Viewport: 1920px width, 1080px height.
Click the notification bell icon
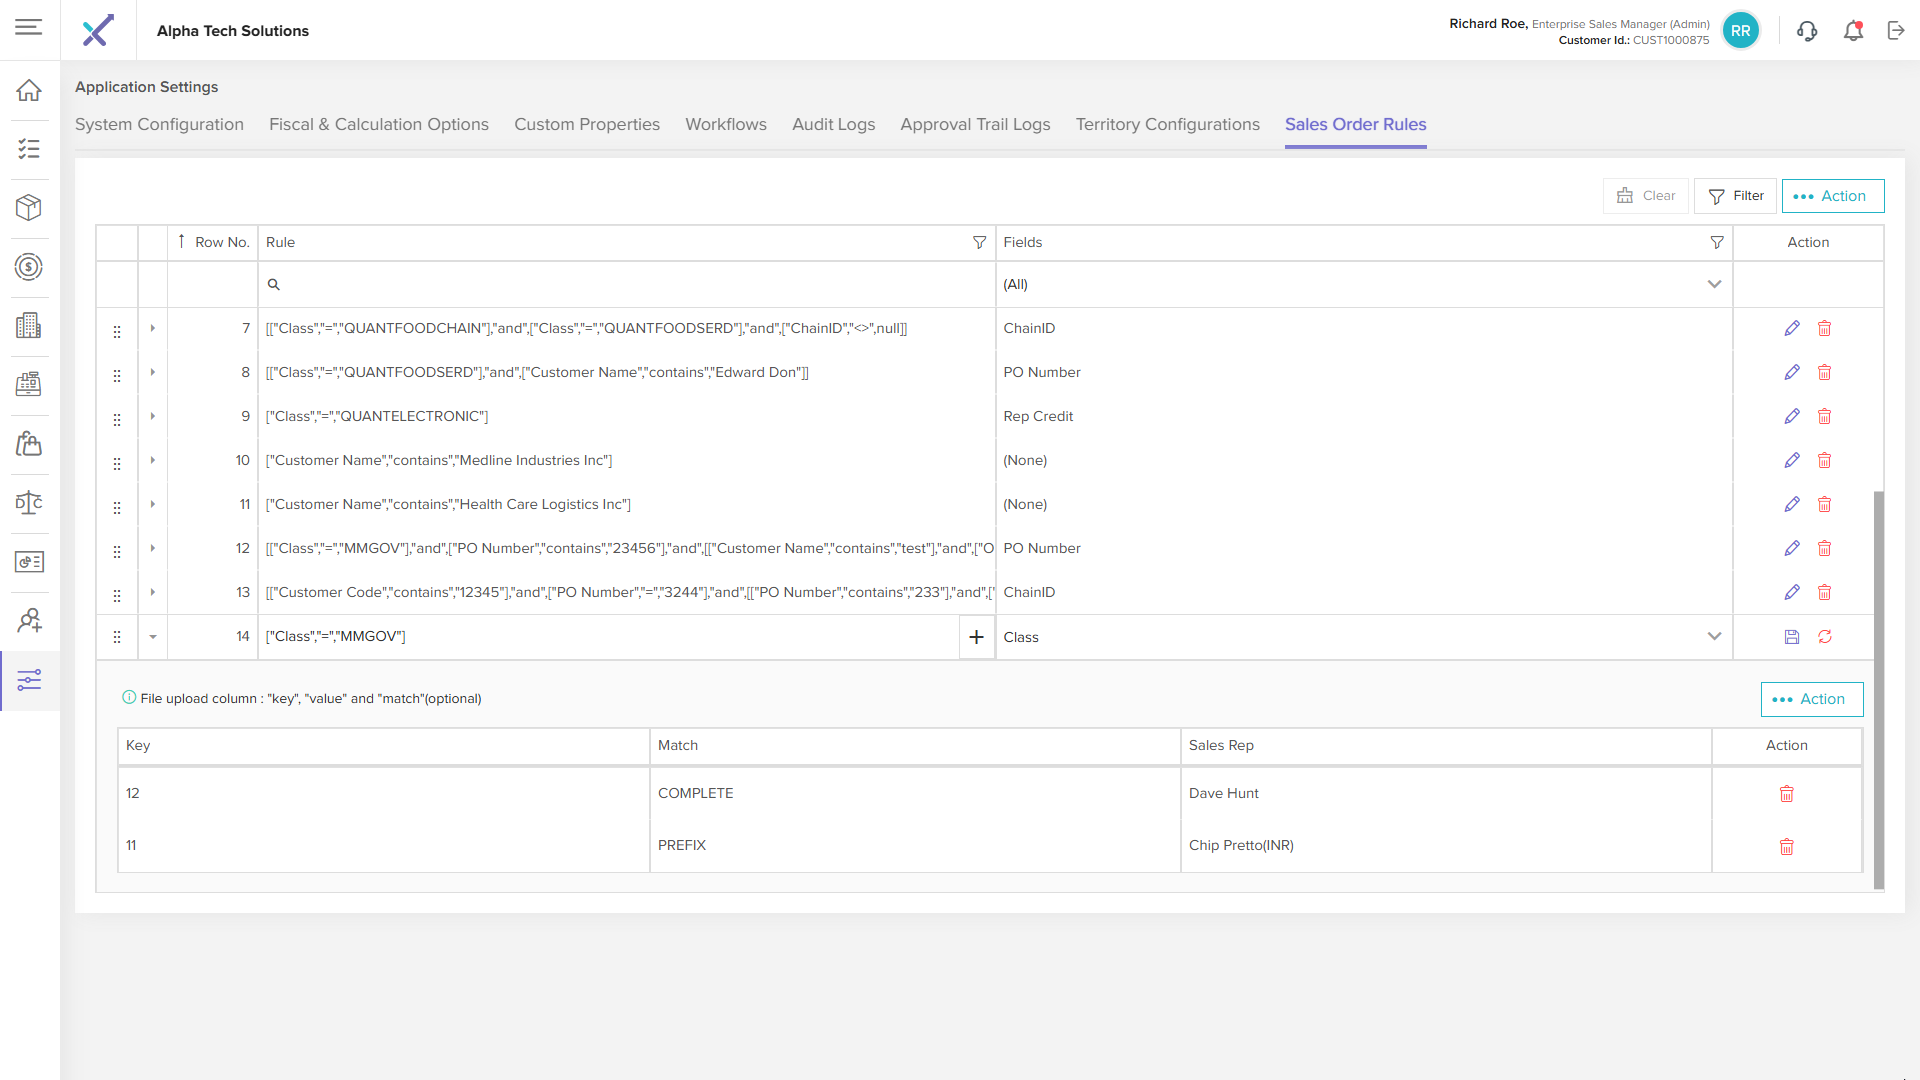coord(1853,31)
